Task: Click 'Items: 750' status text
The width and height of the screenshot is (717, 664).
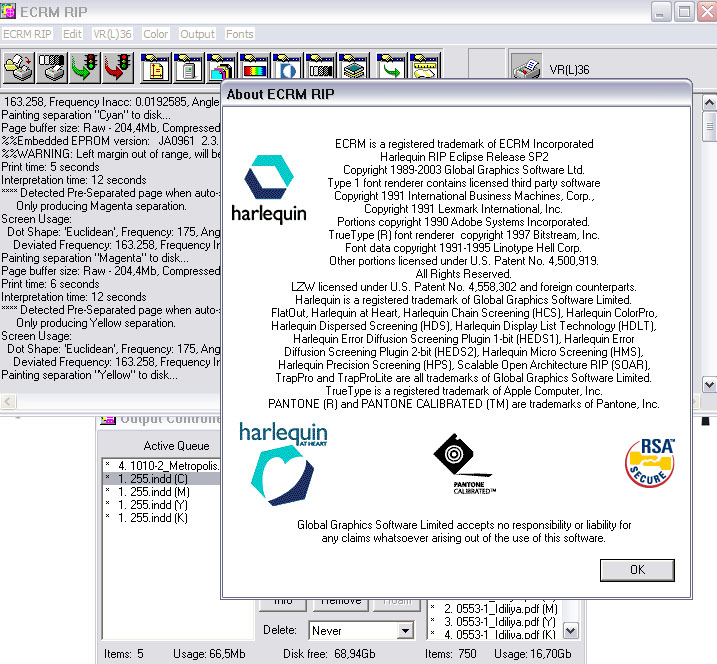Action: (x=451, y=654)
